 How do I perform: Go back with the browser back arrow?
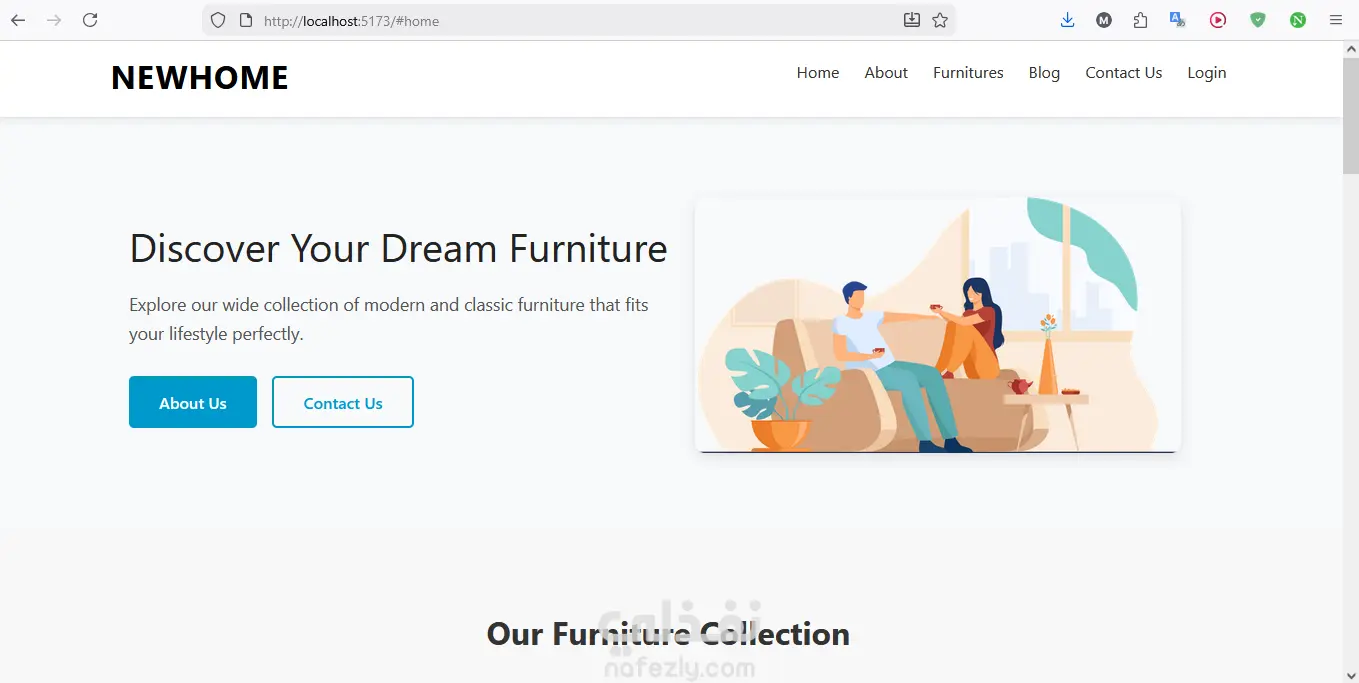coord(18,20)
